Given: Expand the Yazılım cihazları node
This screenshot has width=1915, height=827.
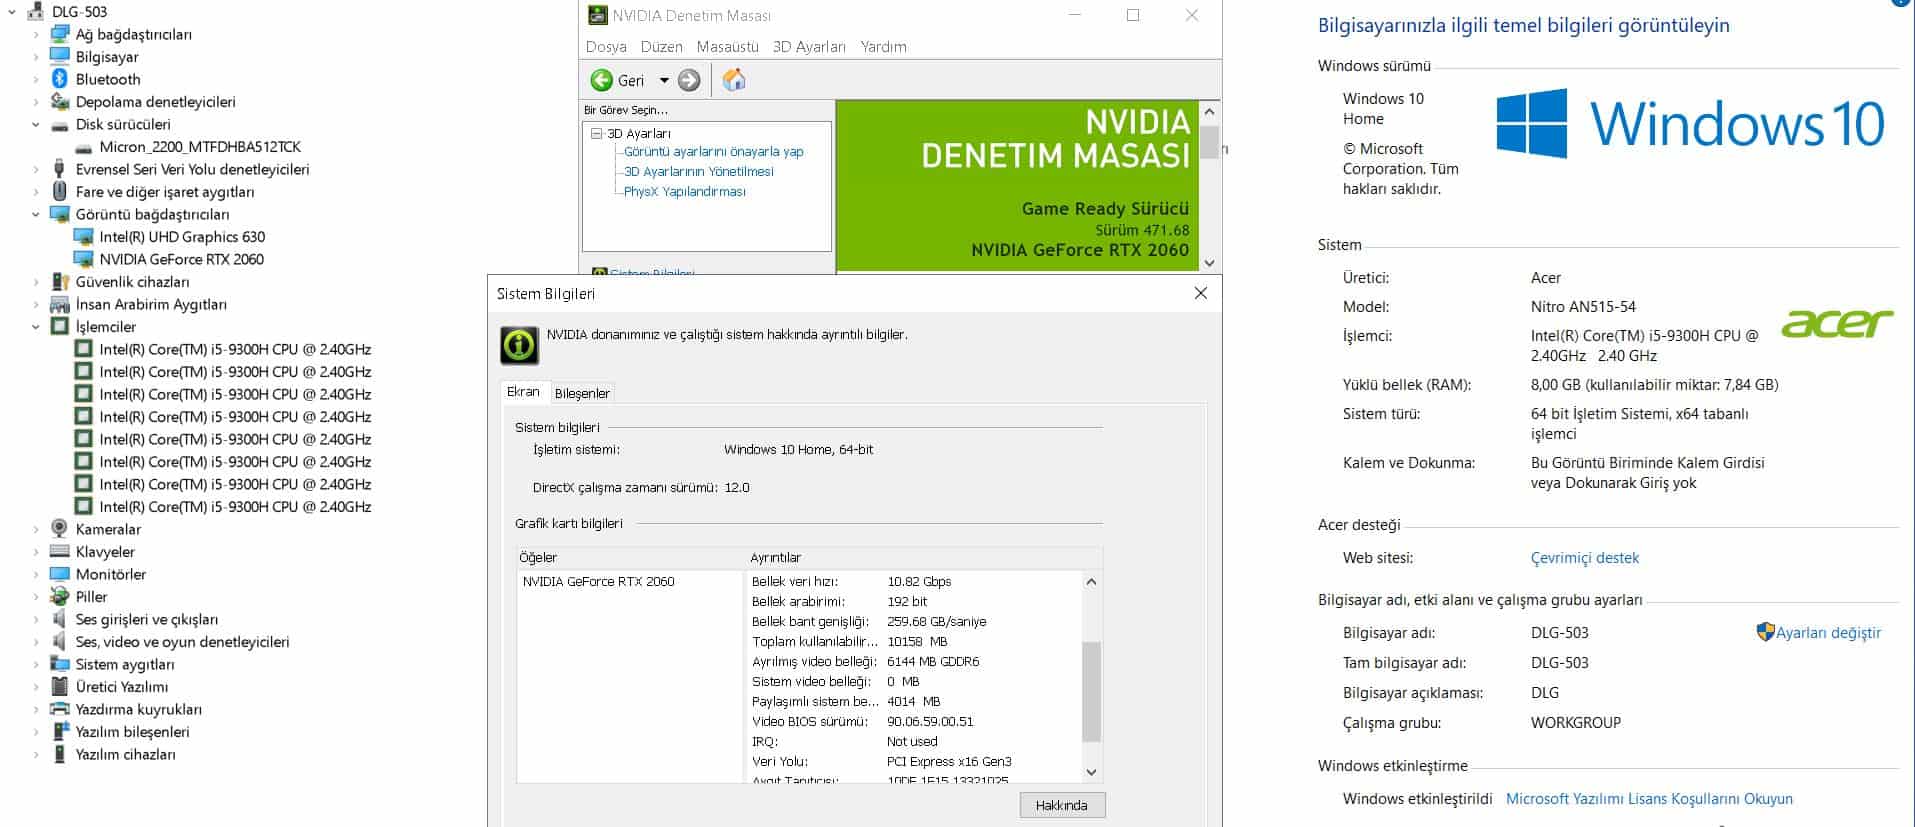Looking at the screenshot, I should click(36, 754).
